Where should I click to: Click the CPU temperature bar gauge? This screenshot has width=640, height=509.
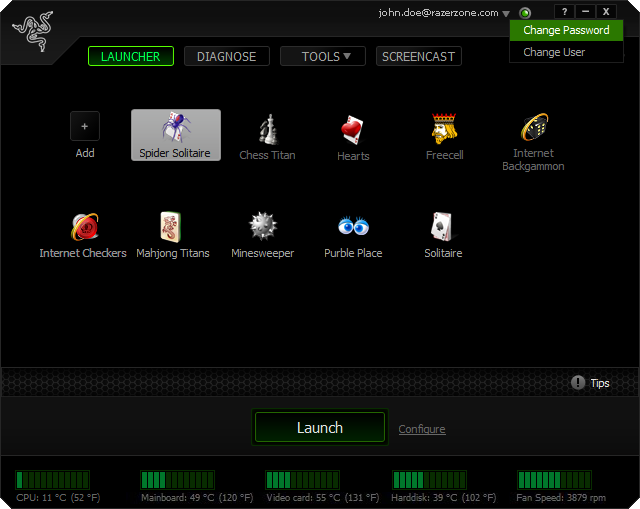52,480
